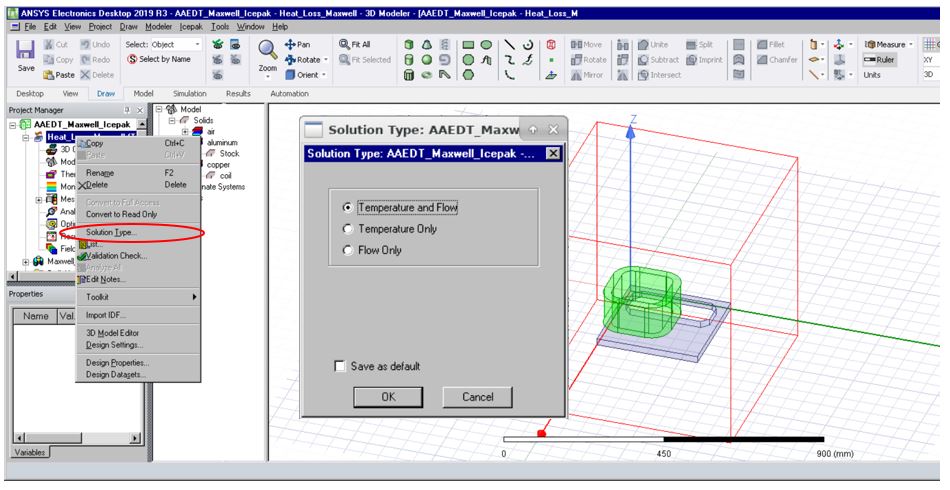Select Flow Only radio option
950x490 pixels.
click(x=347, y=250)
